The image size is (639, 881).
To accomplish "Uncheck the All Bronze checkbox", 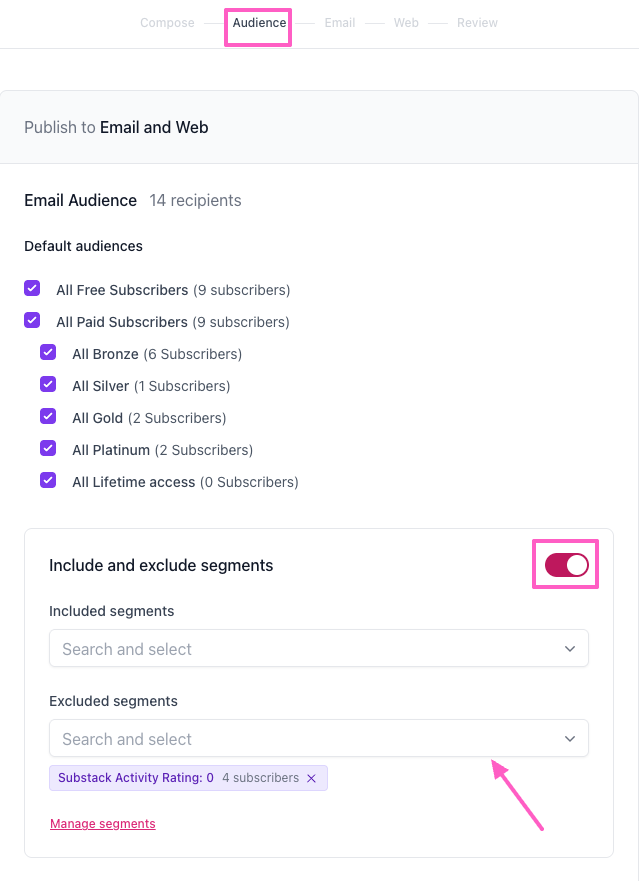I will point(48,352).
